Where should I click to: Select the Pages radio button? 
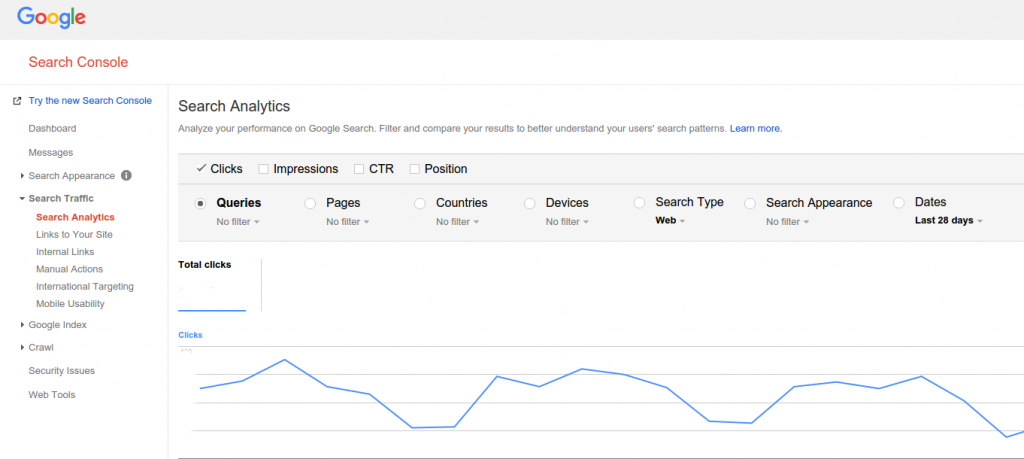310,203
